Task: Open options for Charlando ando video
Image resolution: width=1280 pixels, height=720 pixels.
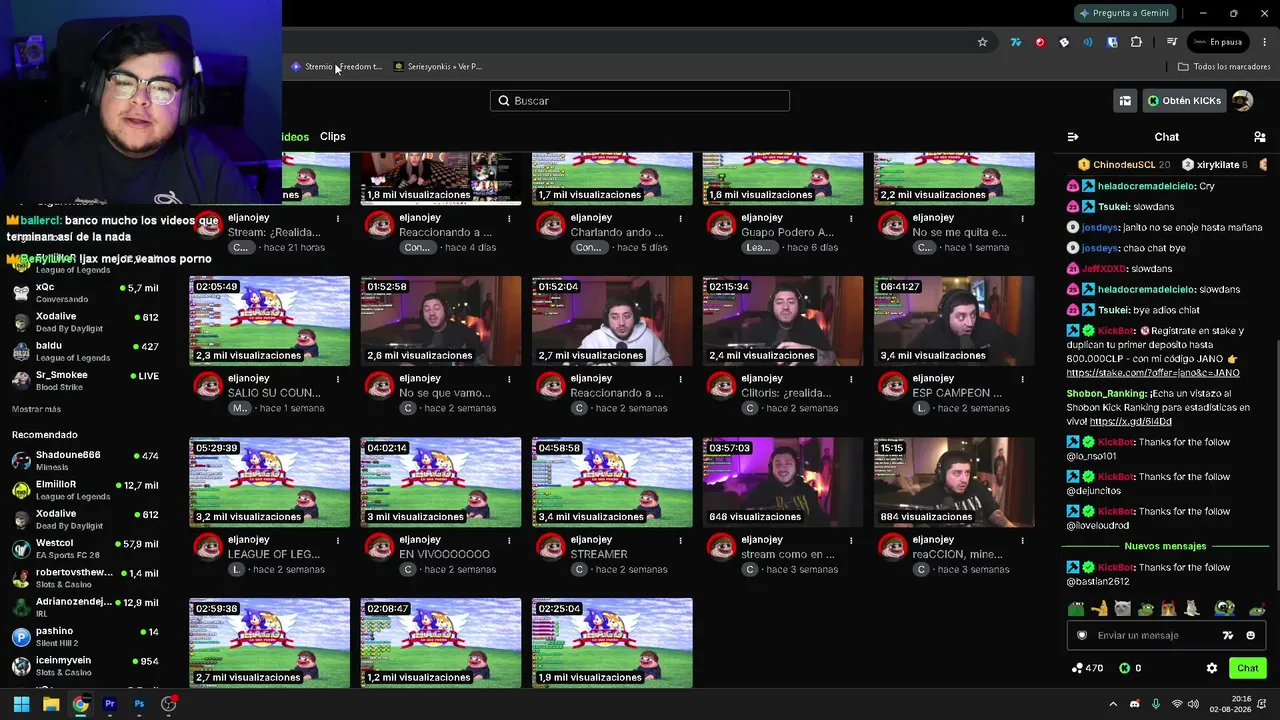Action: [x=680, y=218]
